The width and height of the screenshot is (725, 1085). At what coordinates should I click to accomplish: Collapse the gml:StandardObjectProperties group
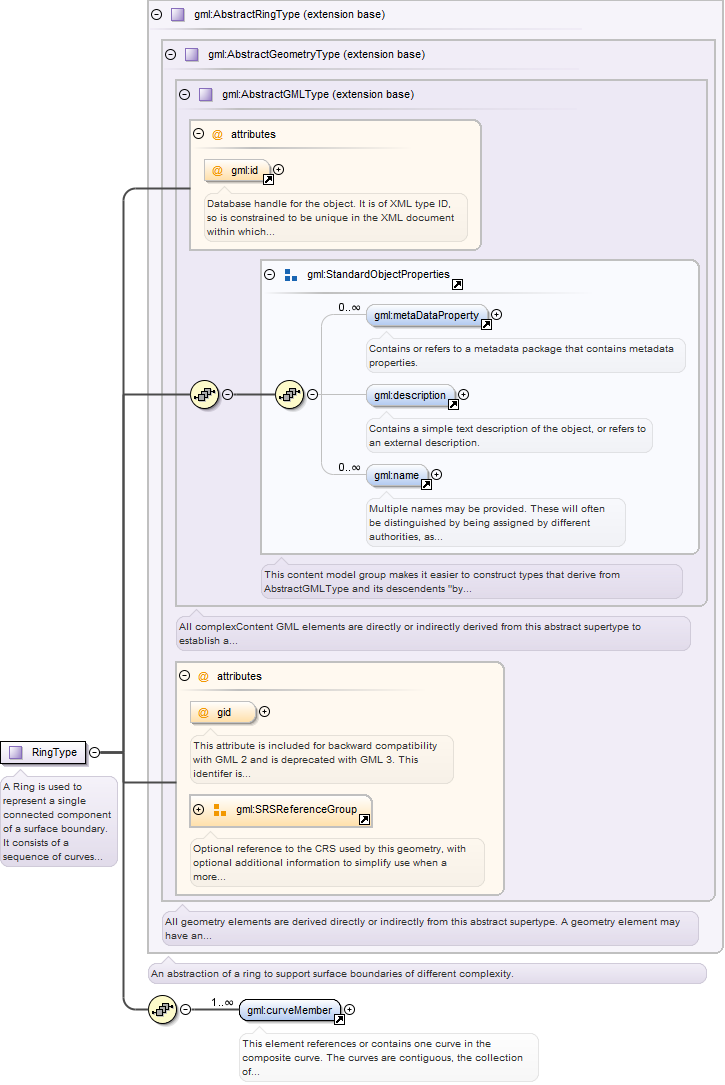click(x=270, y=275)
